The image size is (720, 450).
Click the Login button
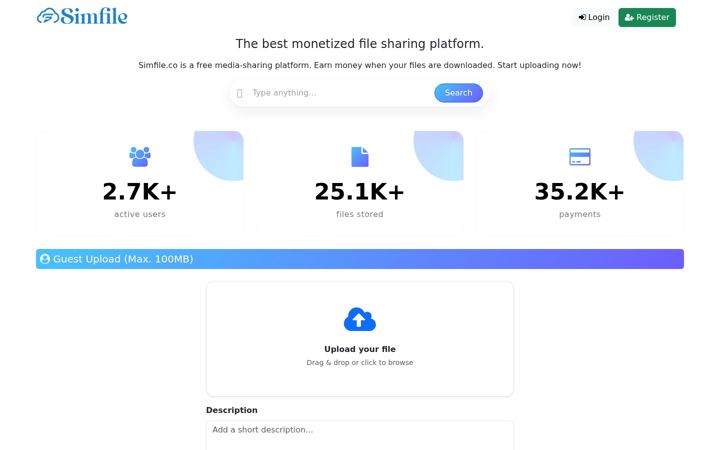coord(594,17)
